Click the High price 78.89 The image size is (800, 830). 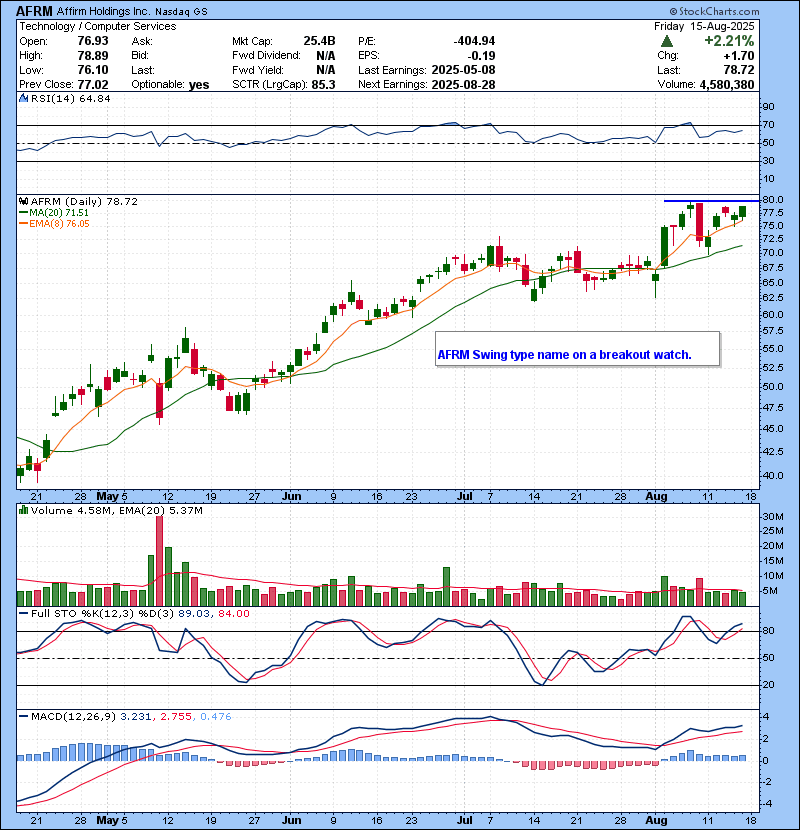click(93, 56)
